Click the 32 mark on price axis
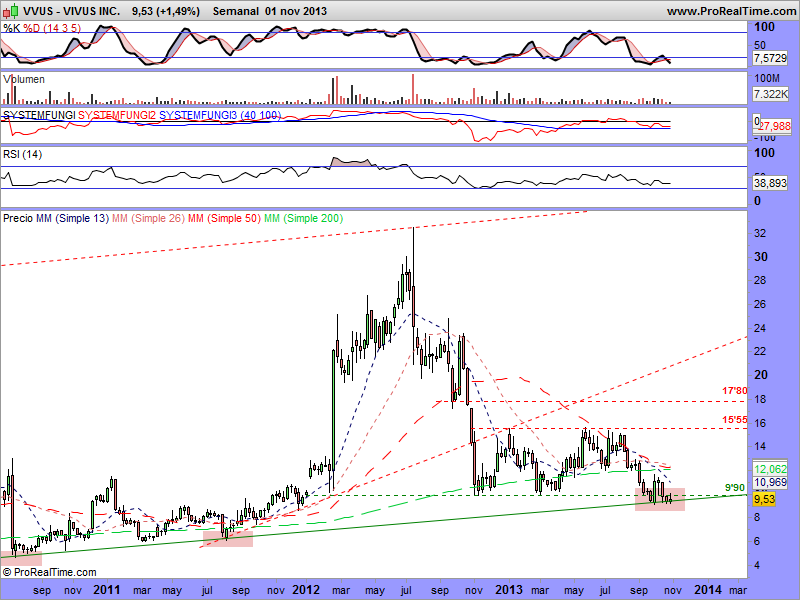 760,233
